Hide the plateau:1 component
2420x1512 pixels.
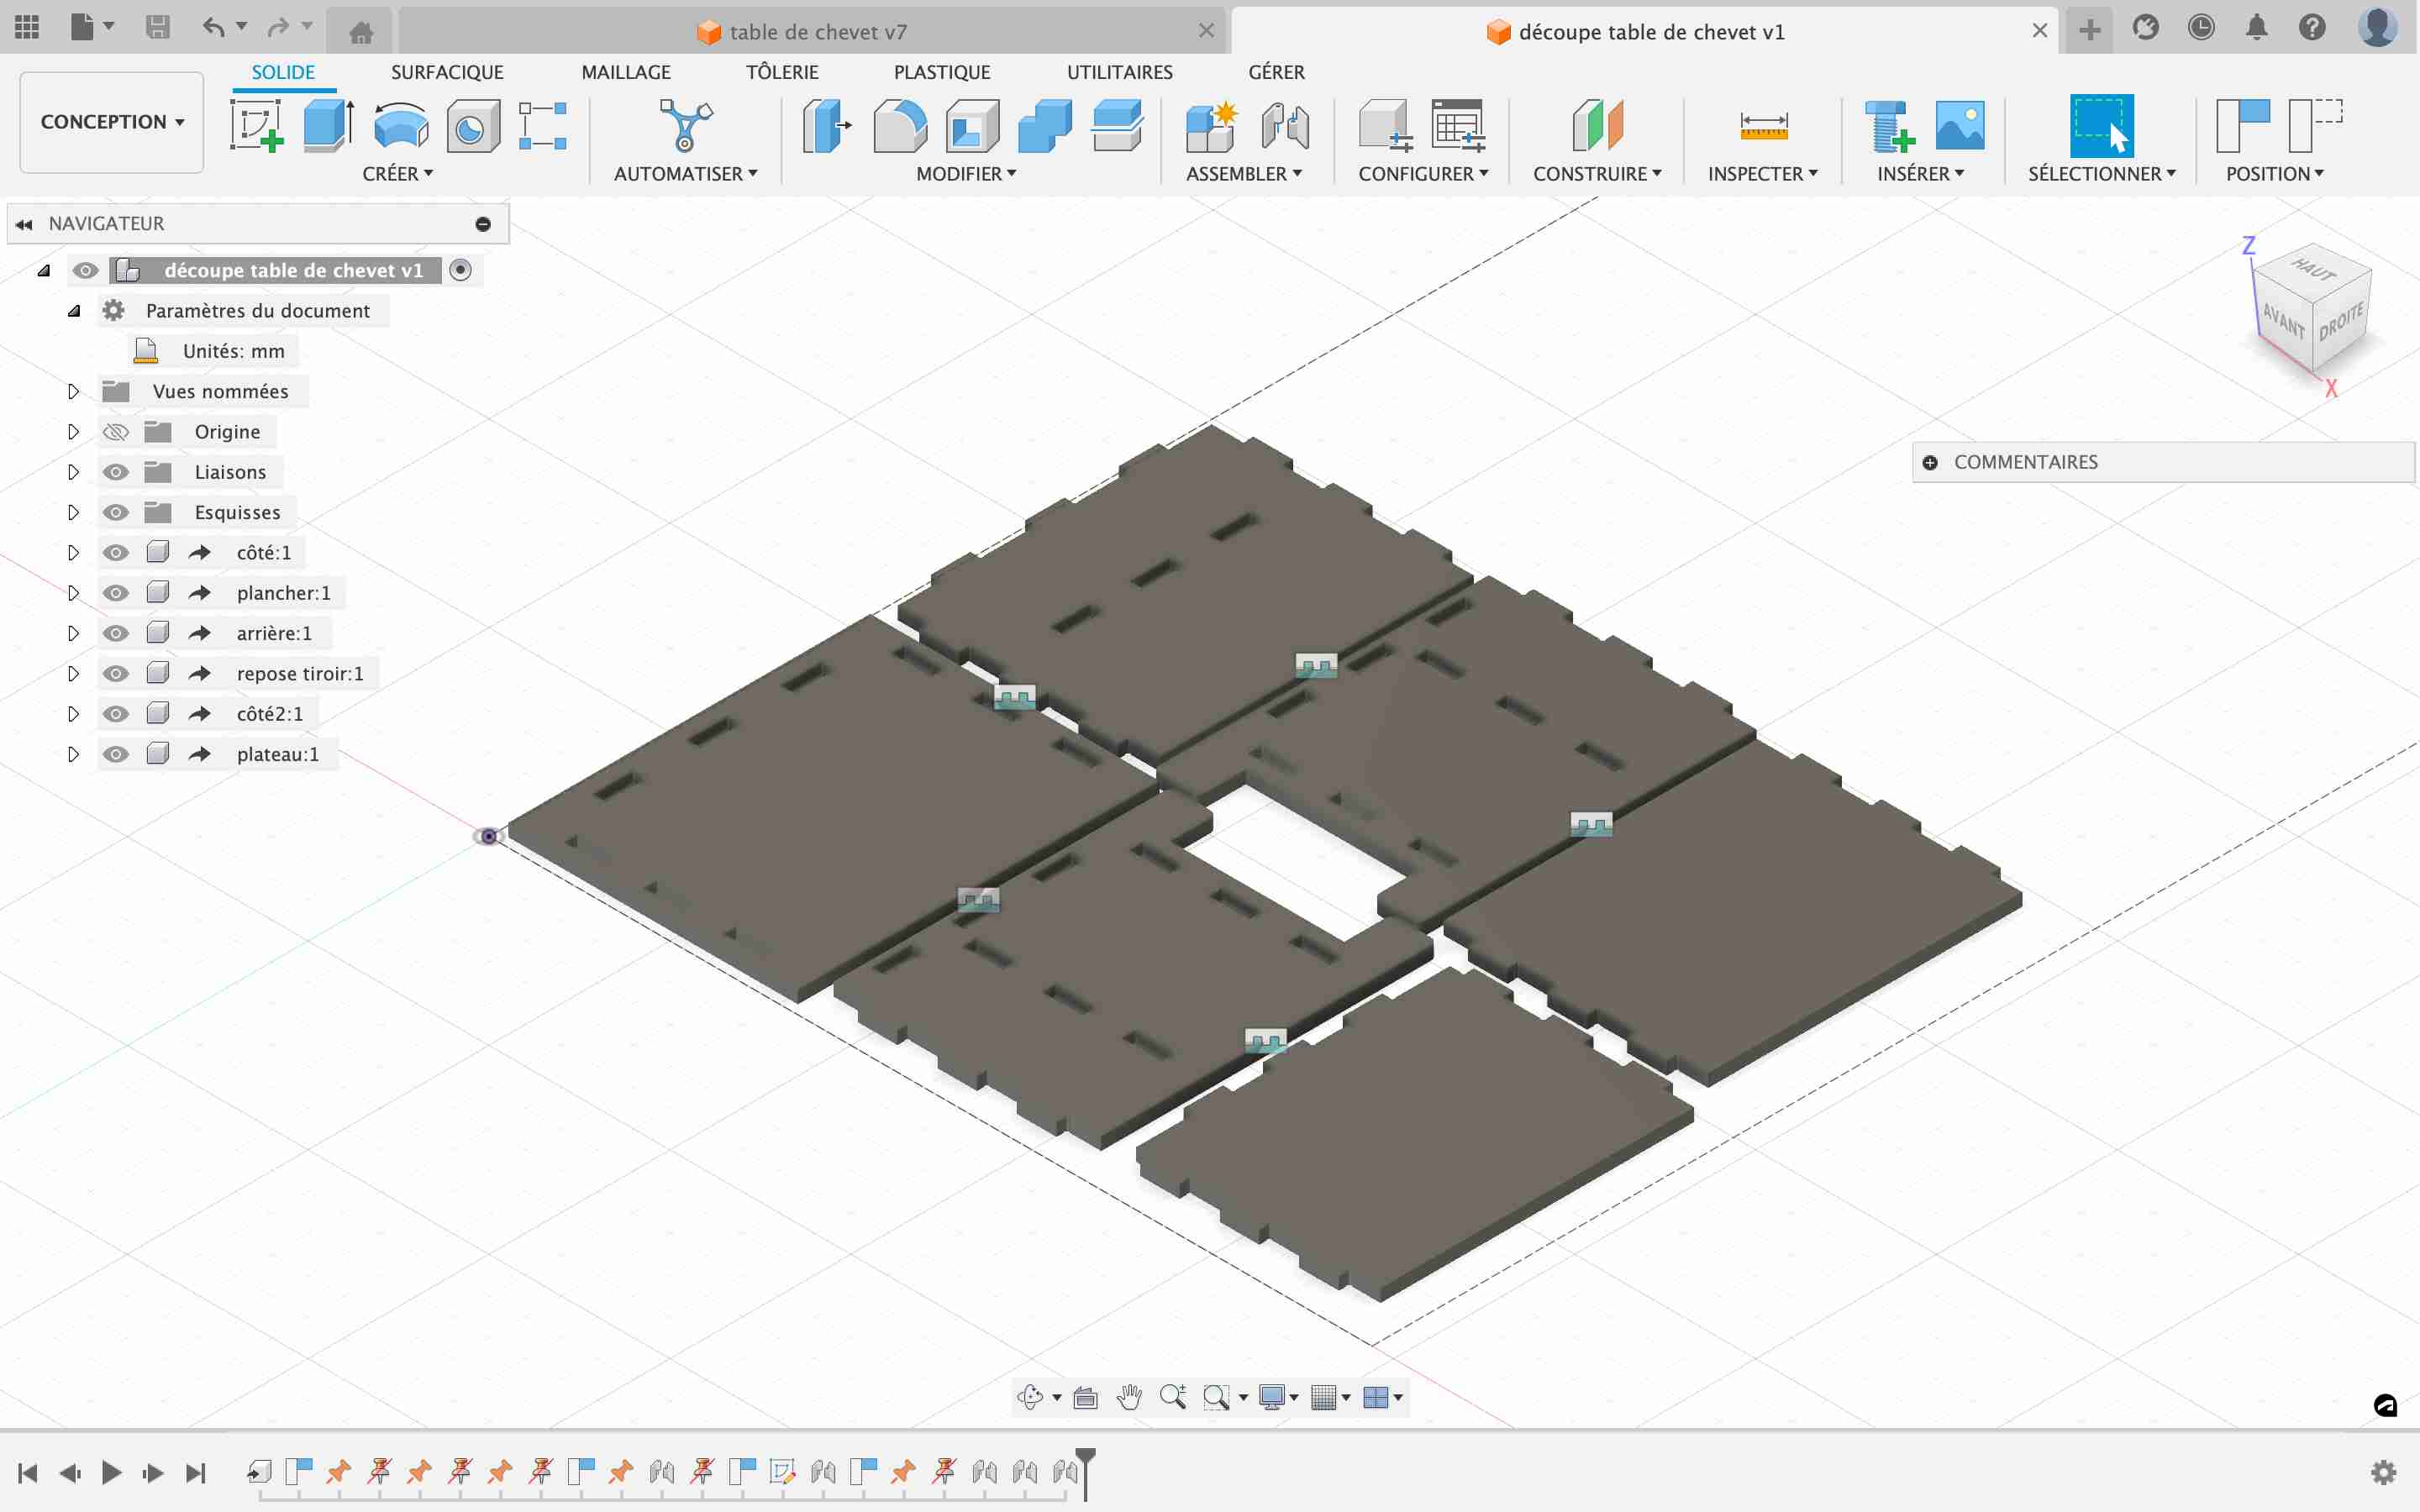pyautogui.click(x=116, y=754)
